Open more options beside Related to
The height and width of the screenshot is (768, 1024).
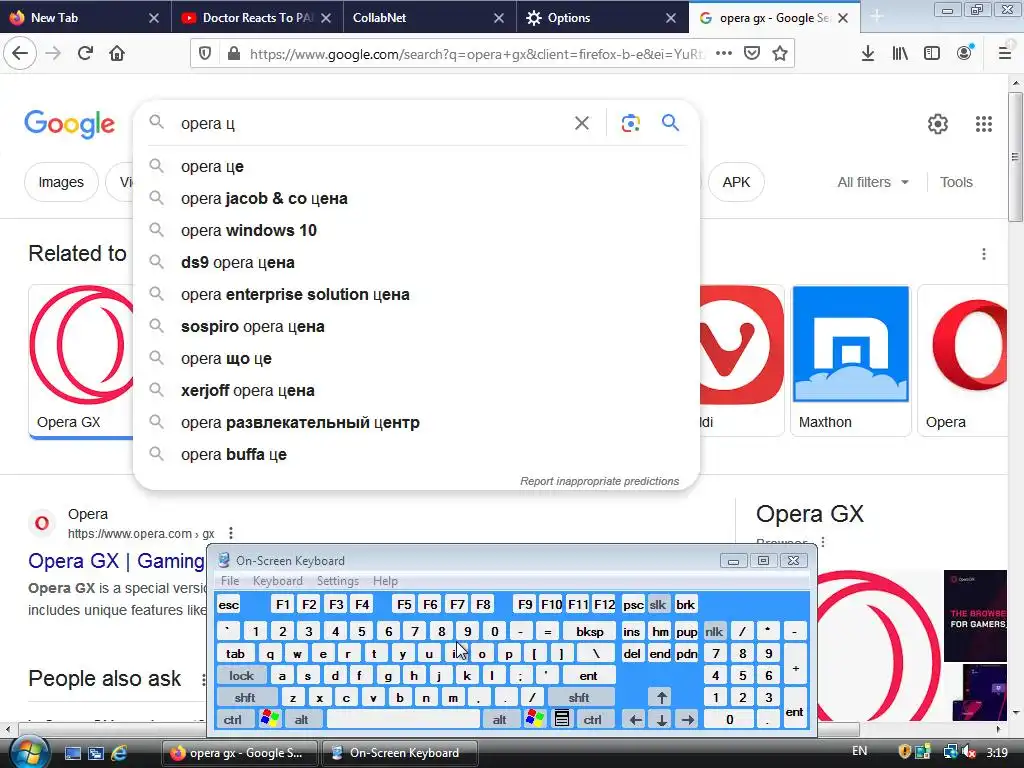(x=984, y=254)
